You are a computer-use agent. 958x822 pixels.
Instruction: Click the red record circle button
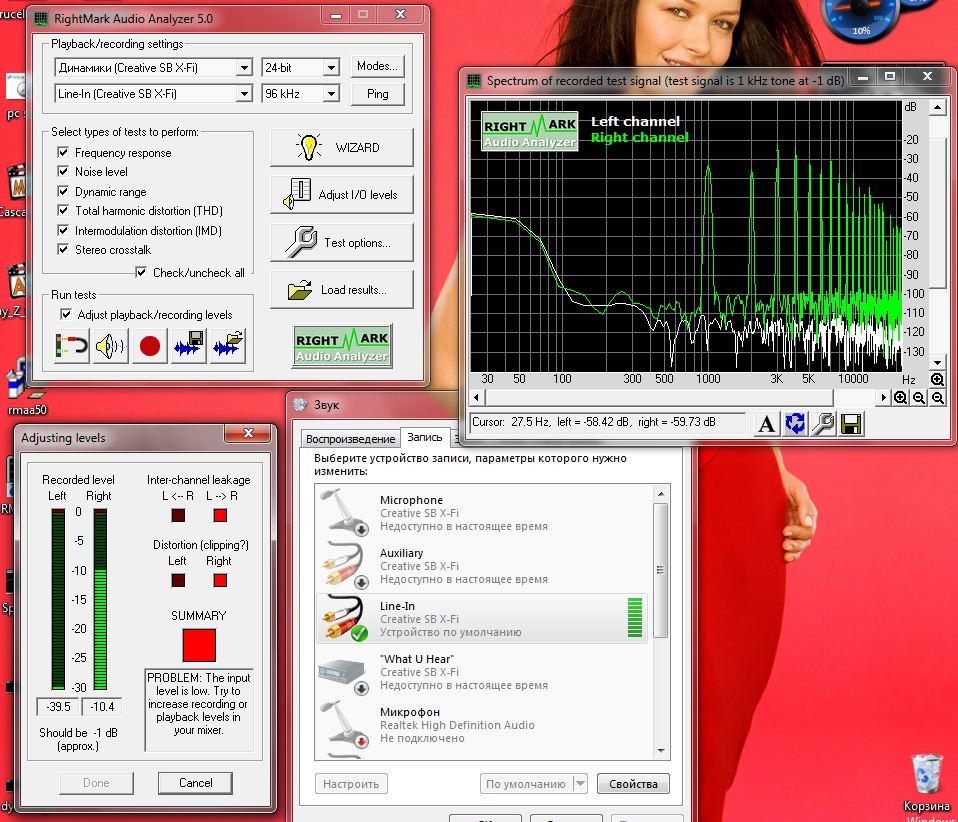coord(150,347)
